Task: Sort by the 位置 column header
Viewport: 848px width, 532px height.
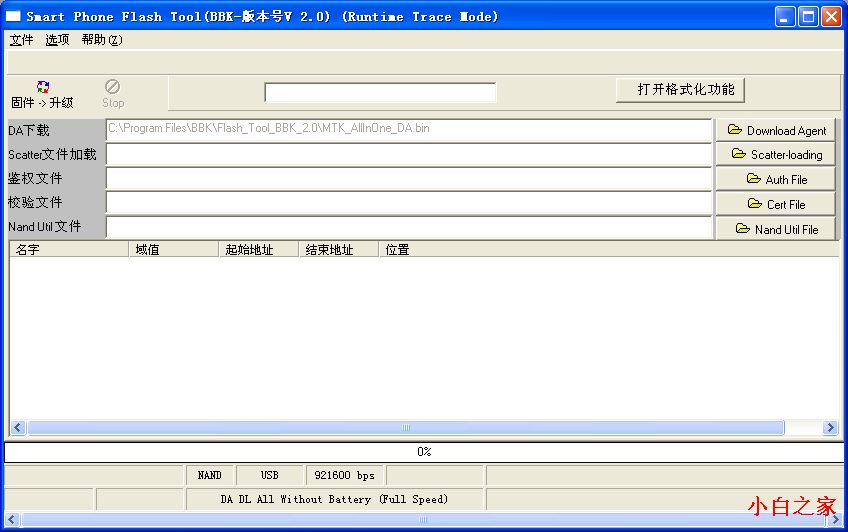Action: click(x=608, y=250)
